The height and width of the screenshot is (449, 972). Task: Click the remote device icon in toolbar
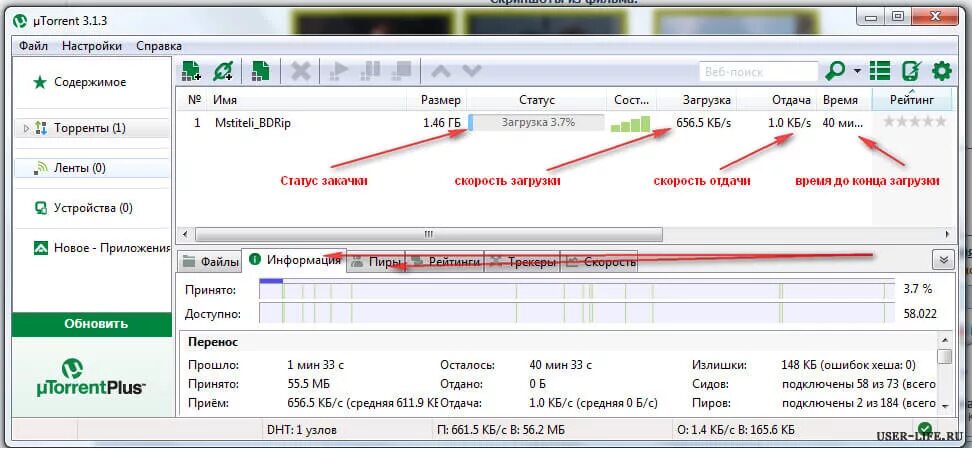[x=911, y=71]
